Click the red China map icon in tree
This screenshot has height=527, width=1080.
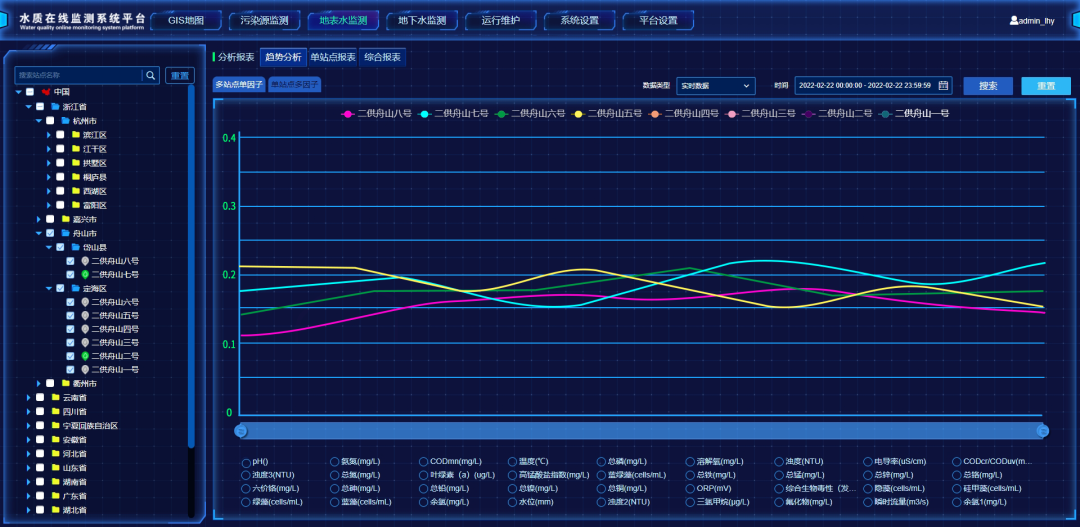click(45, 92)
